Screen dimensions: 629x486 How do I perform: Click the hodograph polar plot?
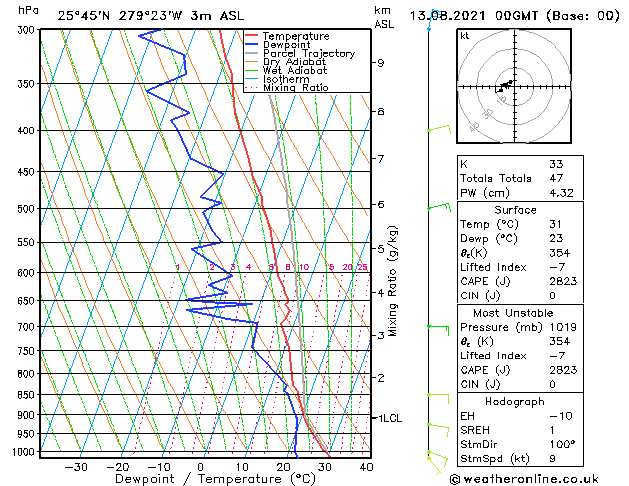(514, 86)
